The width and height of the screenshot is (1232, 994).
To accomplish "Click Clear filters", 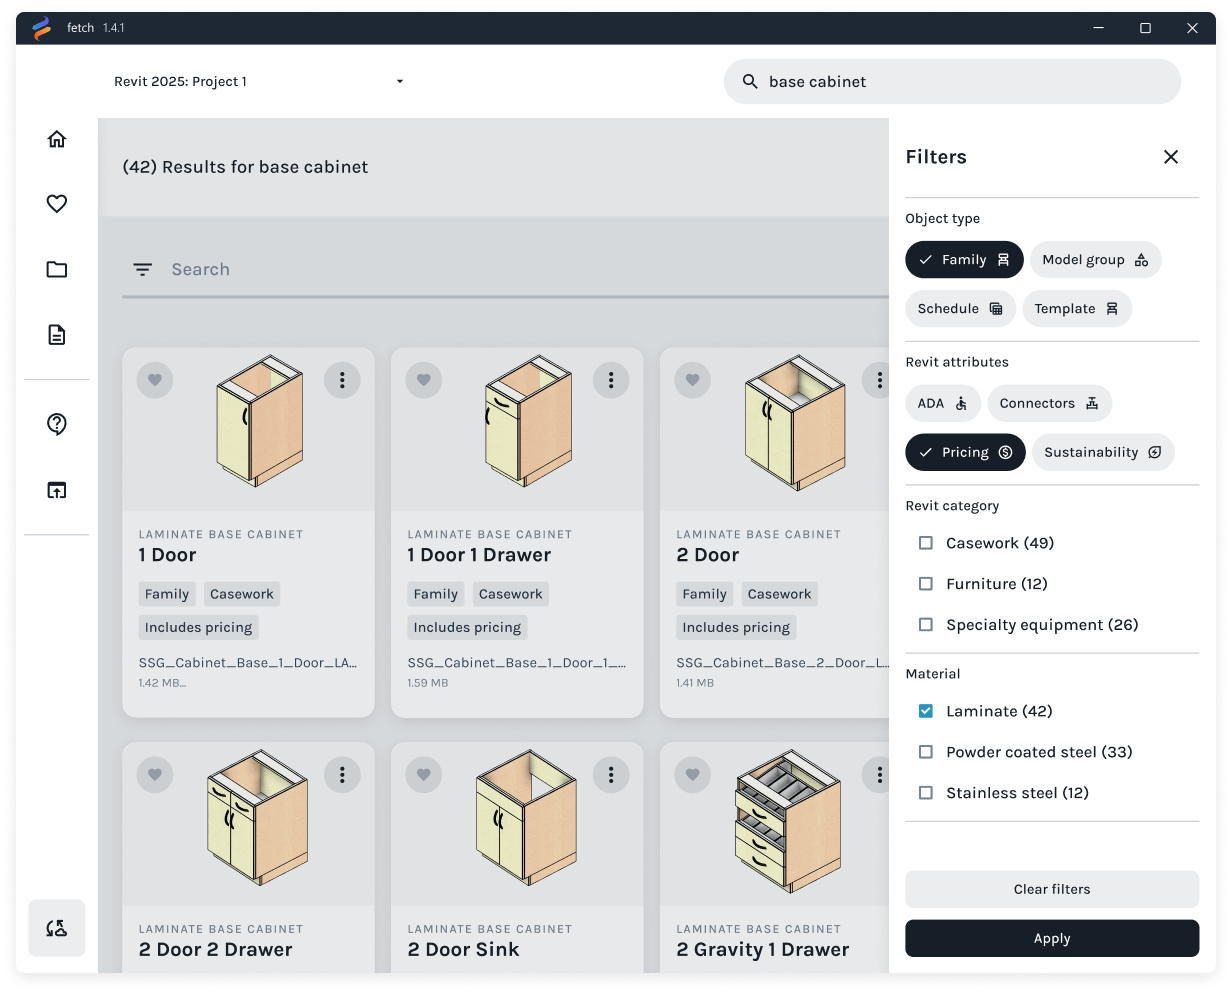I will point(1052,889).
